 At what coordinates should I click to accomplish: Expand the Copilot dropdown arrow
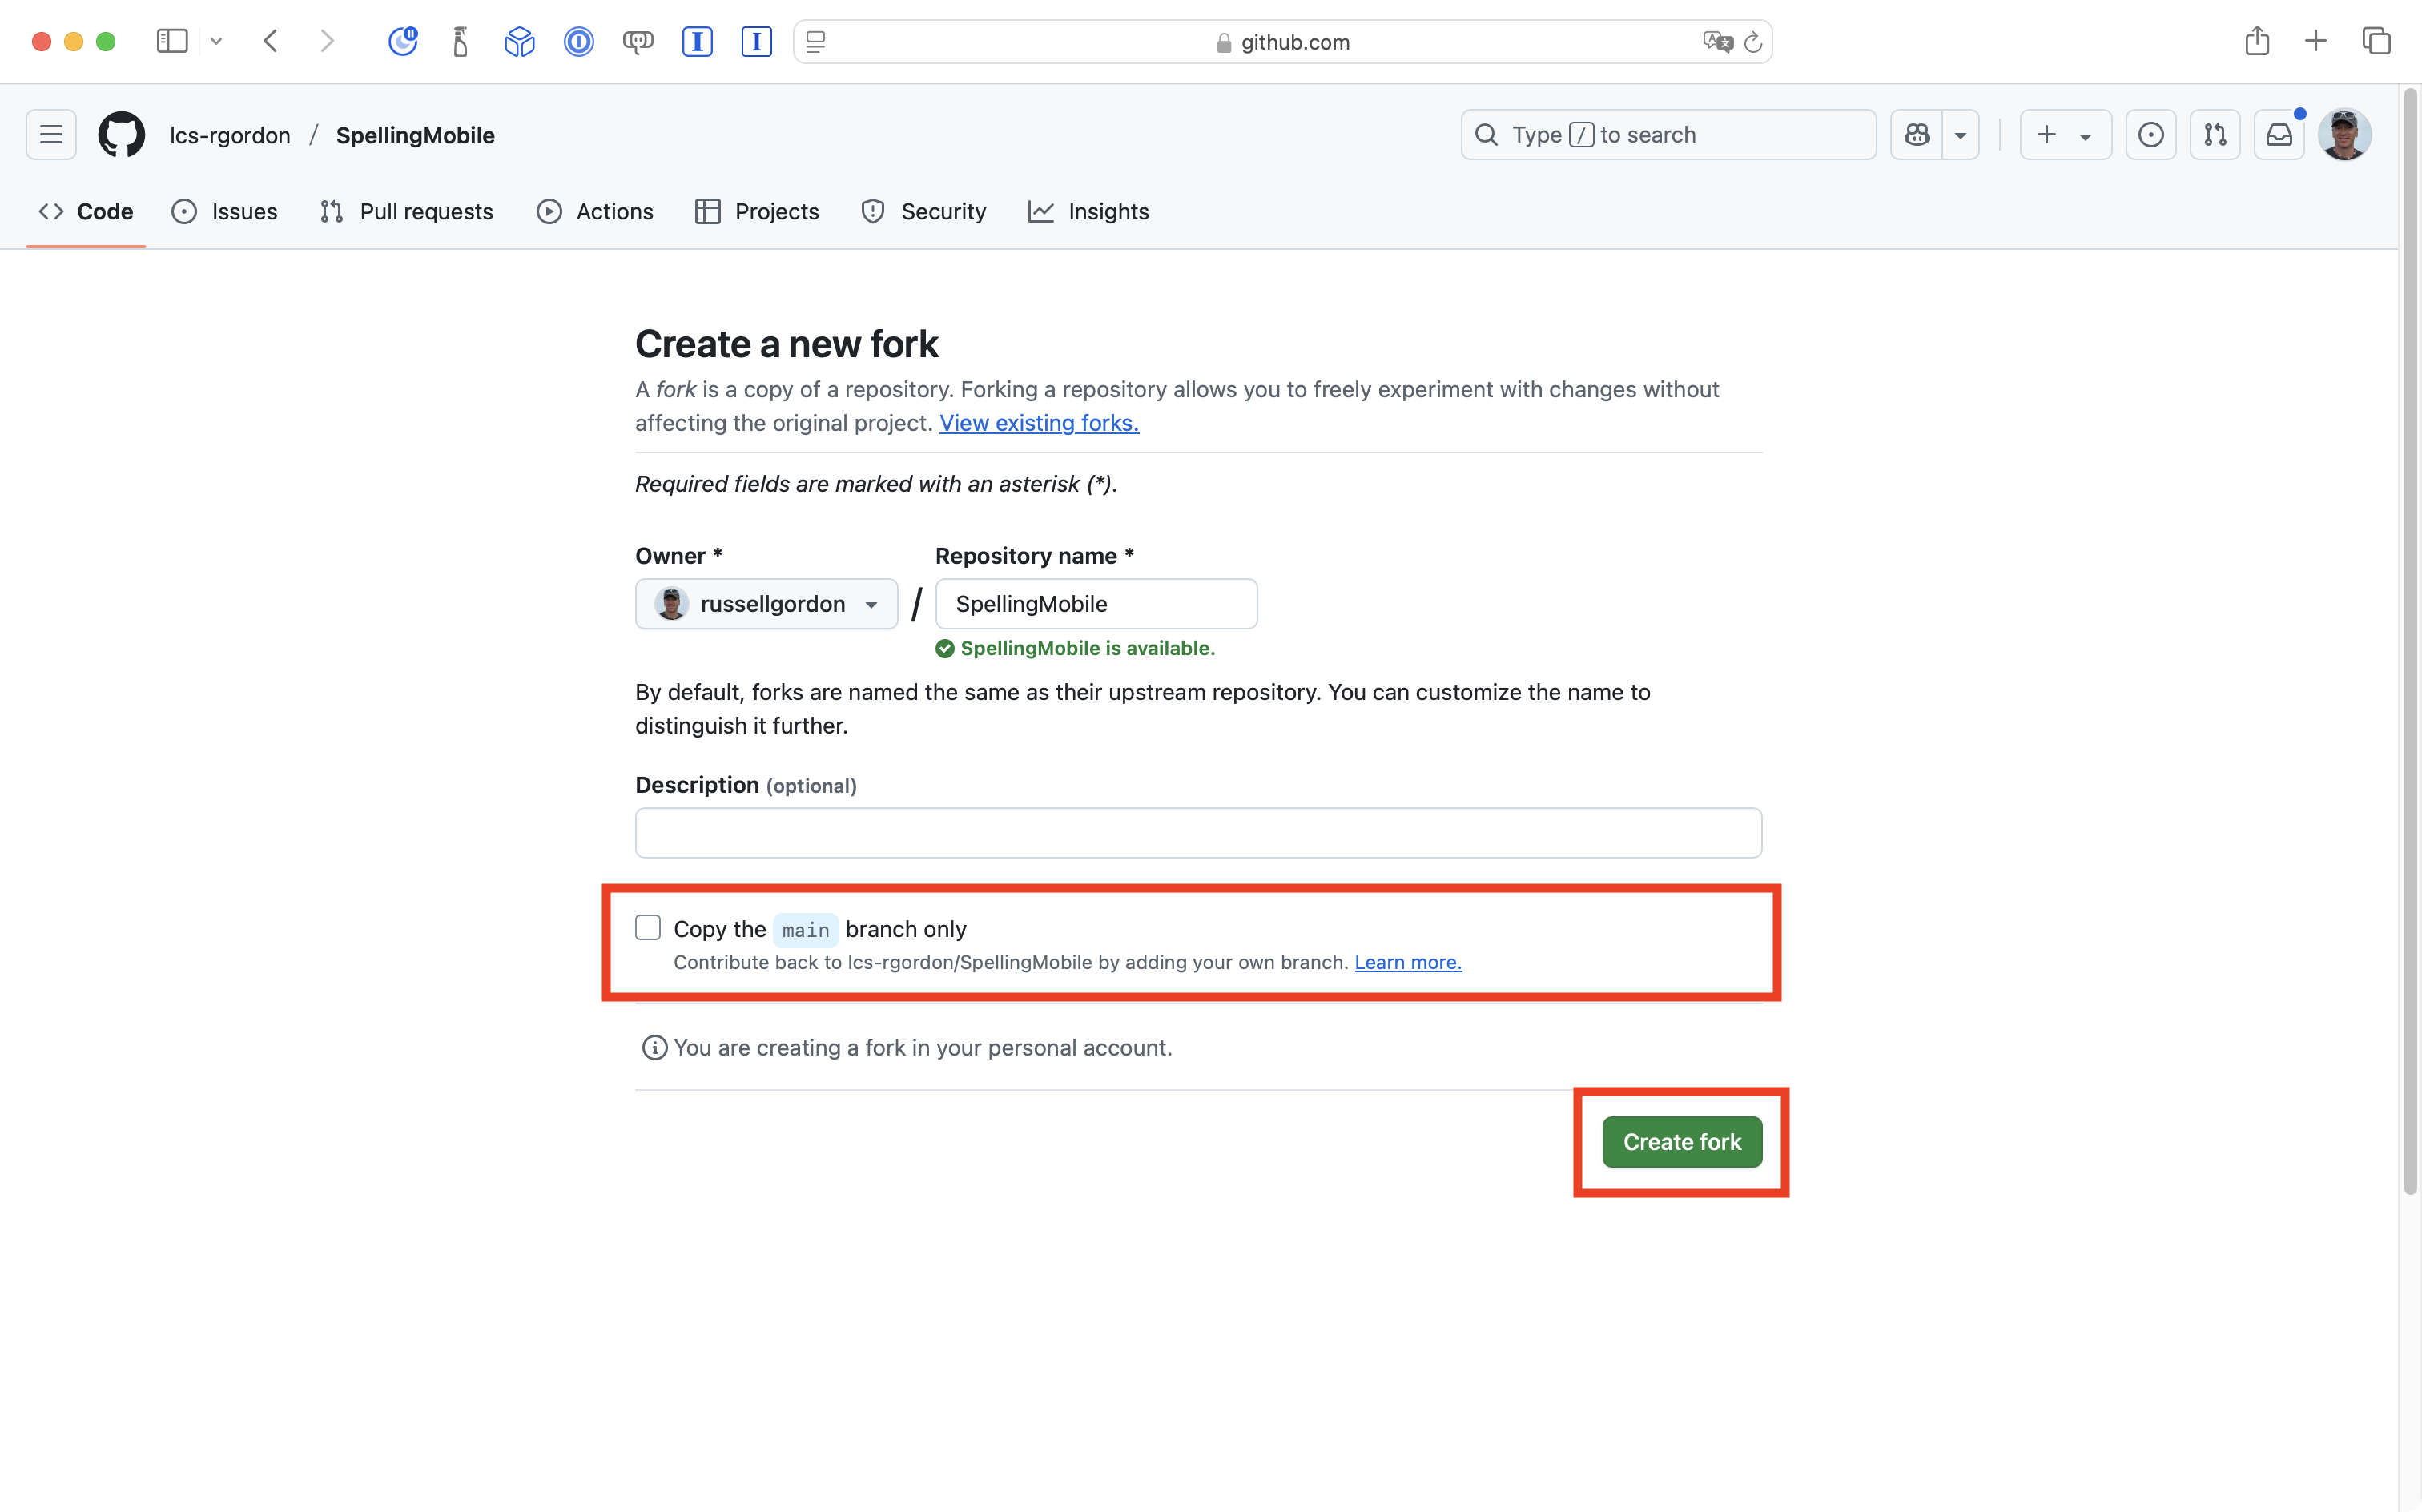1960,135
